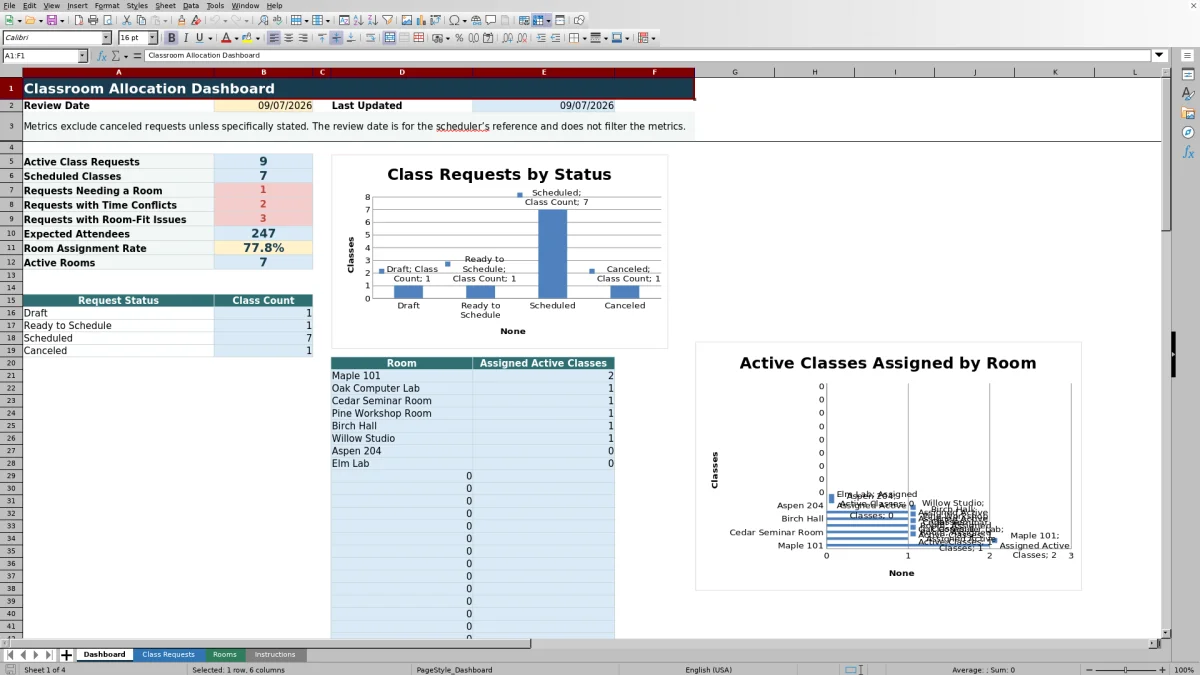The image size is (1200, 675).
Task: Toggle Center Horizontally alignment
Action: (288, 38)
